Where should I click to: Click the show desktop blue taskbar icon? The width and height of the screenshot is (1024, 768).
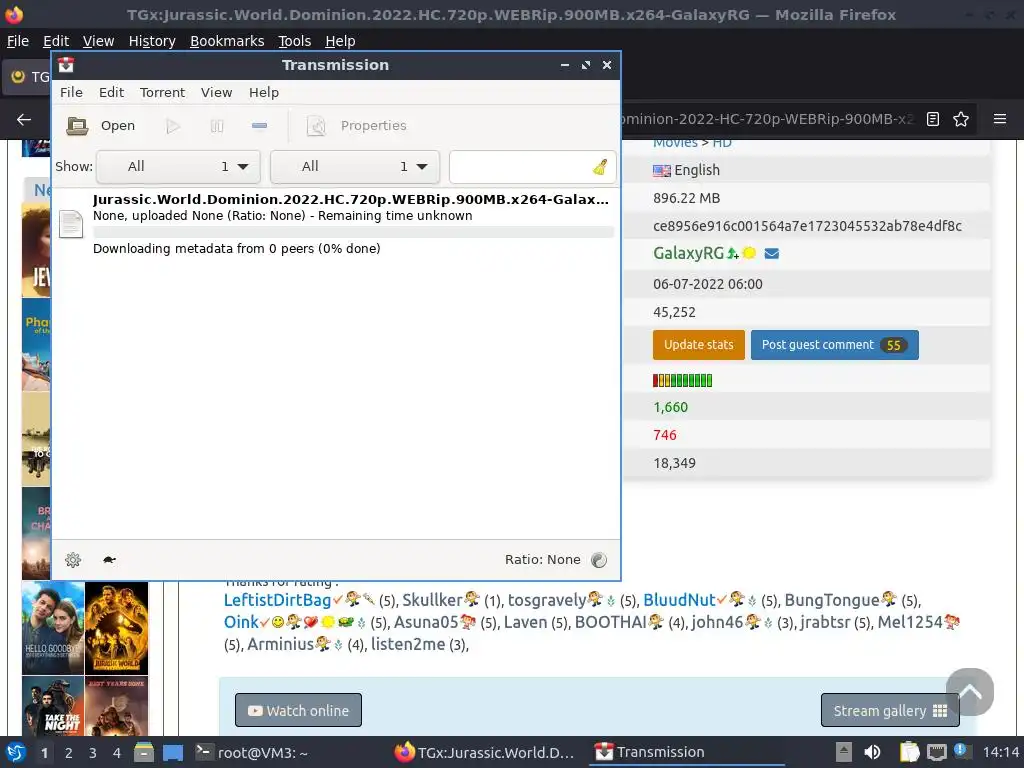click(172, 752)
